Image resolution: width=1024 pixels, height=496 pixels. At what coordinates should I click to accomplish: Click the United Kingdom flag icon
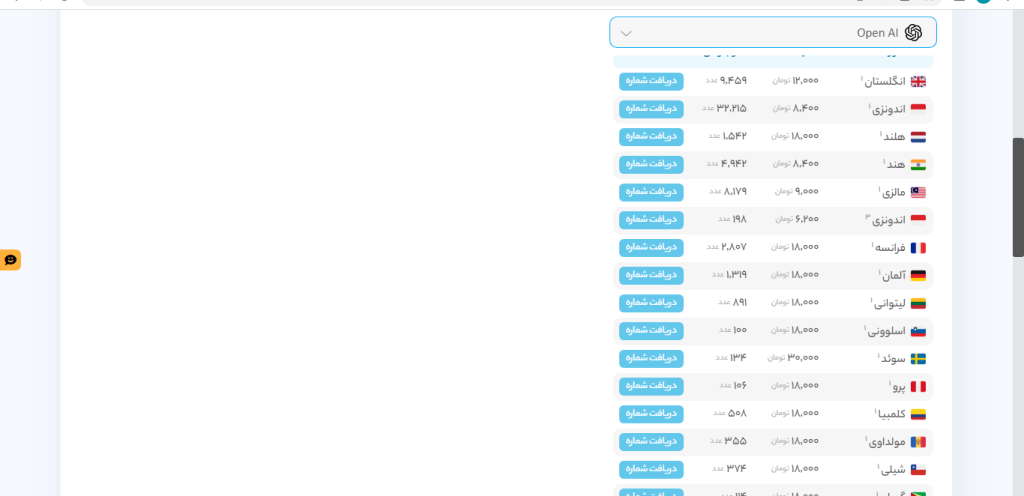(918, 82)
